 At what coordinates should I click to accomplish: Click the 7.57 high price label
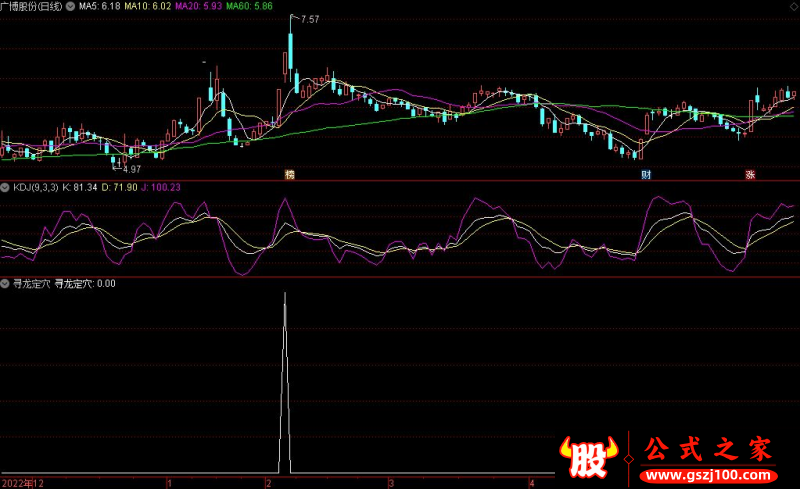pyautogui.click(x=309, y=19)
